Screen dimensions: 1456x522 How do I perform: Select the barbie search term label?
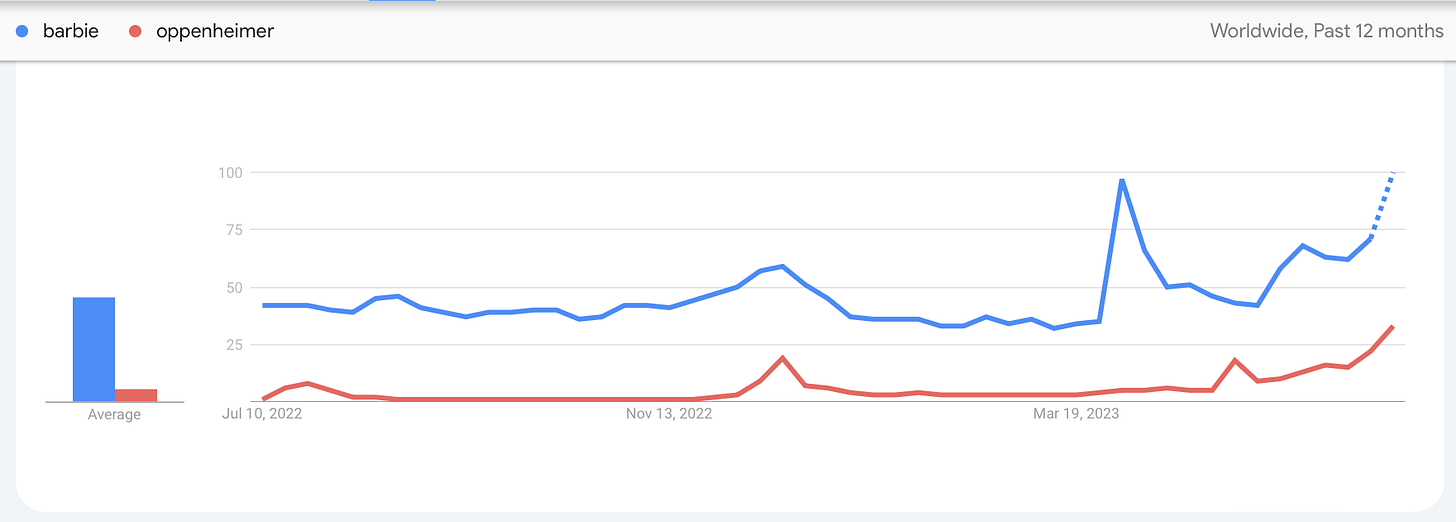point(71,31)
